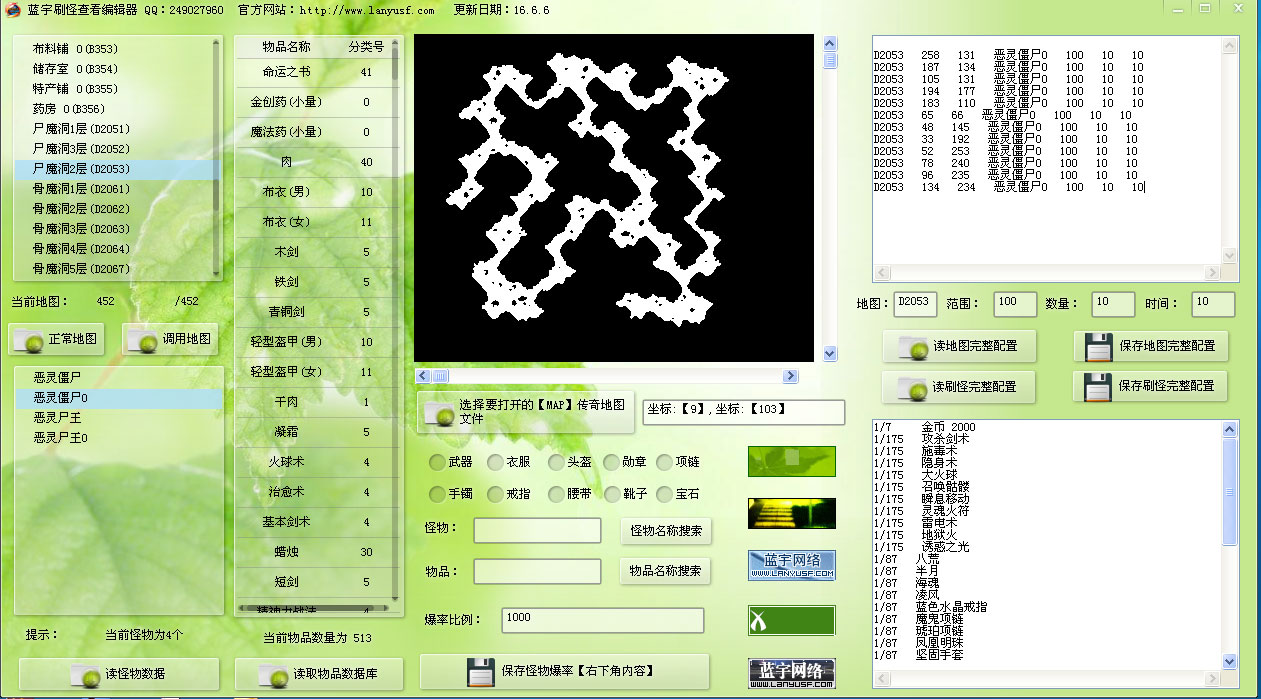Select the 武器 radio button

[x=437, y=462]
